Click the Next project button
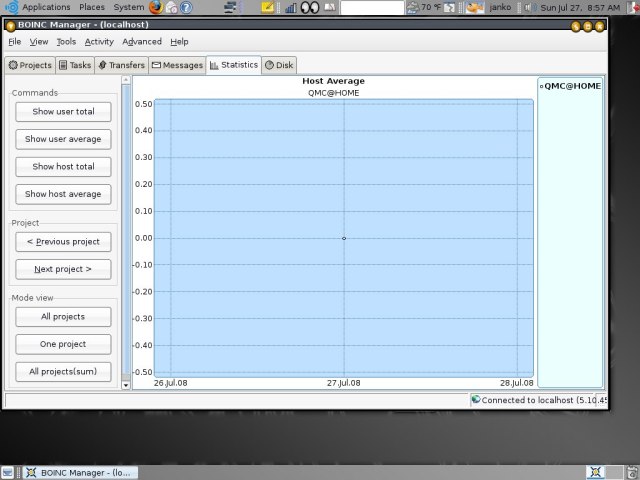This screenshot has height=480, width=640. [63, 269]
